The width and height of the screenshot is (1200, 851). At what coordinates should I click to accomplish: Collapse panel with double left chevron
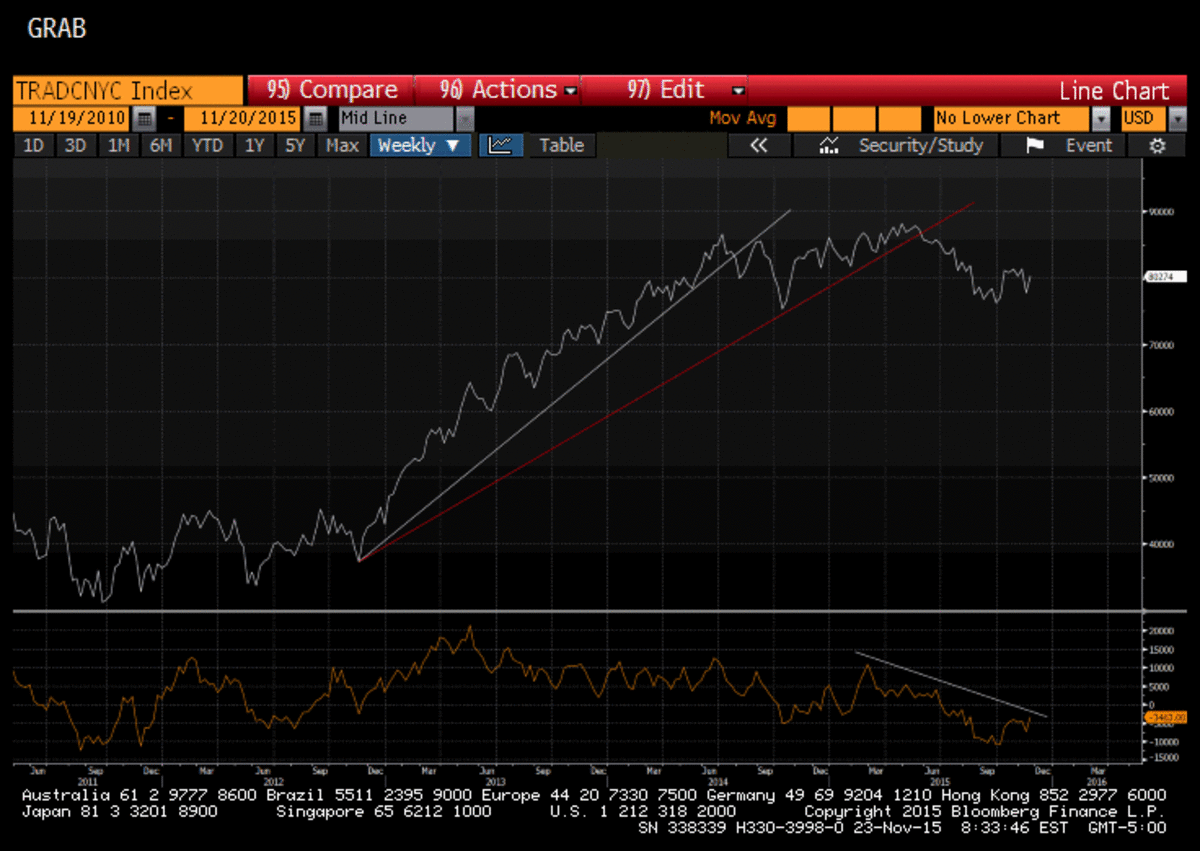pyautogui.click(x=758, y=145)
